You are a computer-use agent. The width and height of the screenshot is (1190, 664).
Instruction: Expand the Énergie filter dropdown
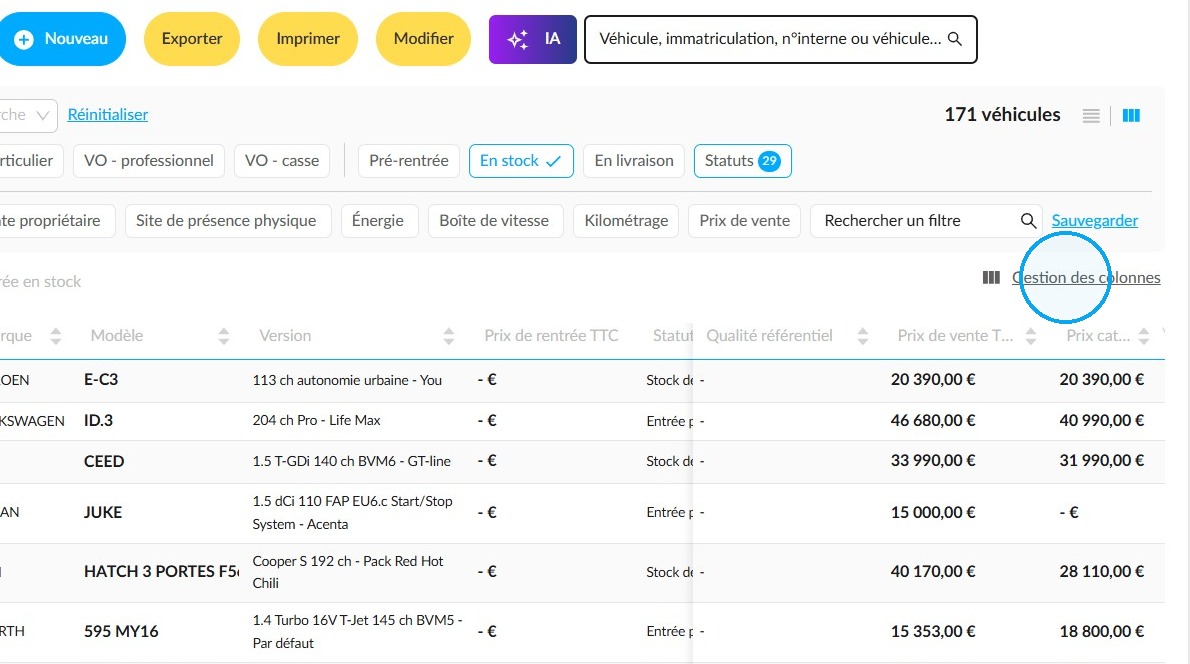point(378,221)
